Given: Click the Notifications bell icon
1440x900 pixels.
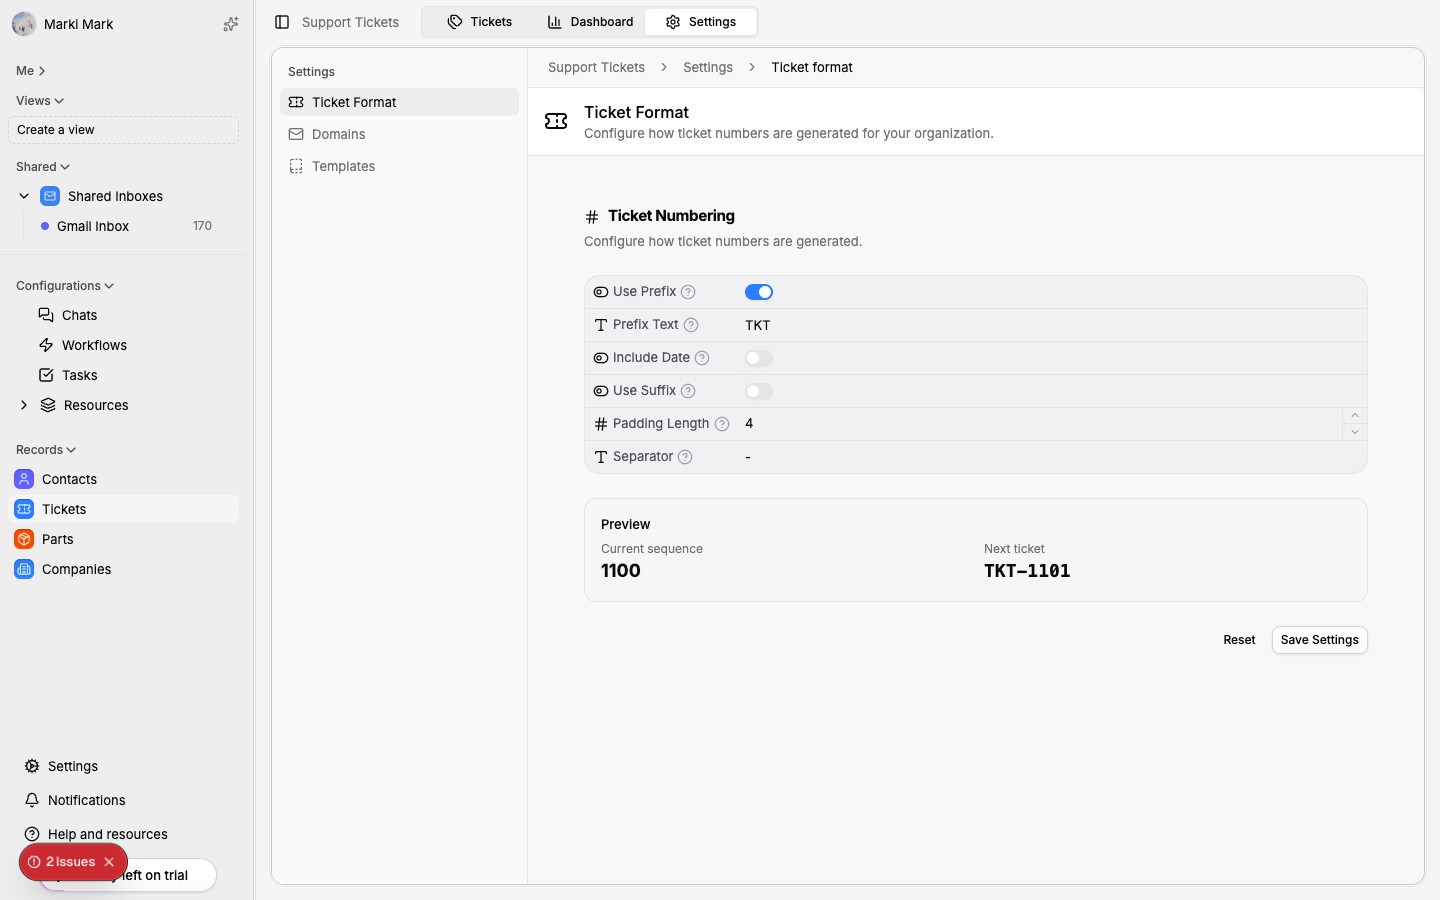Looking at the screenshot, I should click(32, 800).
